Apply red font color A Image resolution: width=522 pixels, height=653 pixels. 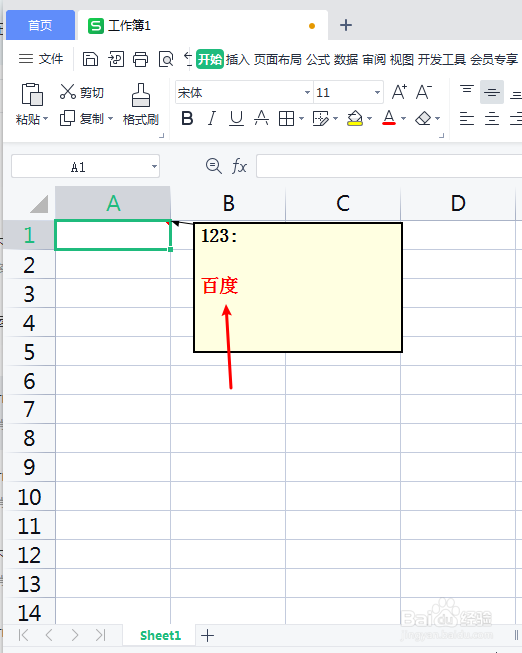[x=389, y=118]
